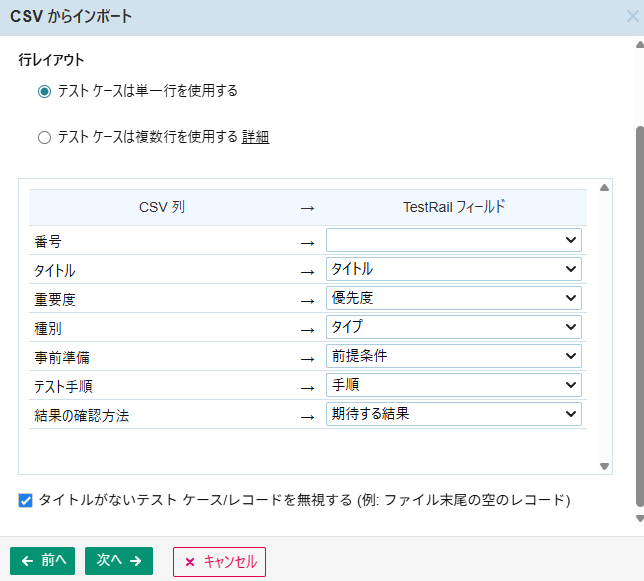Screen dimensions: 644x581
Task: Expand the タイプ dropdown for 種別
Action: click(453, 327)
